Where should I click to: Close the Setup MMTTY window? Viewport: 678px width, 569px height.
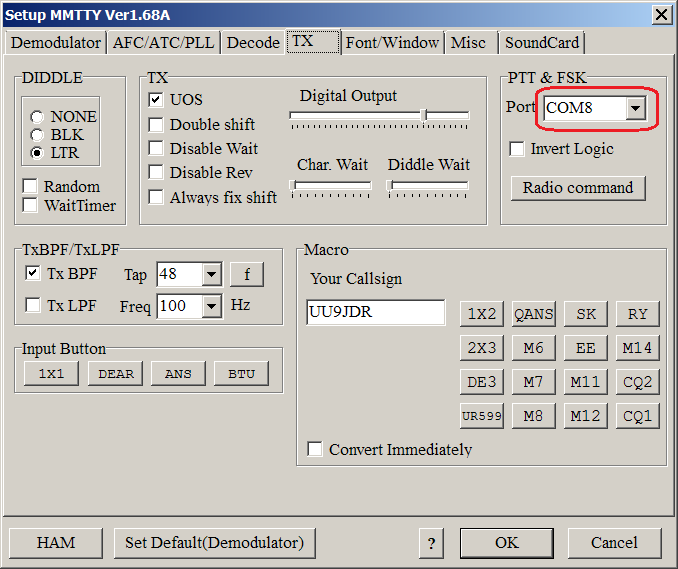click(662, 15)
